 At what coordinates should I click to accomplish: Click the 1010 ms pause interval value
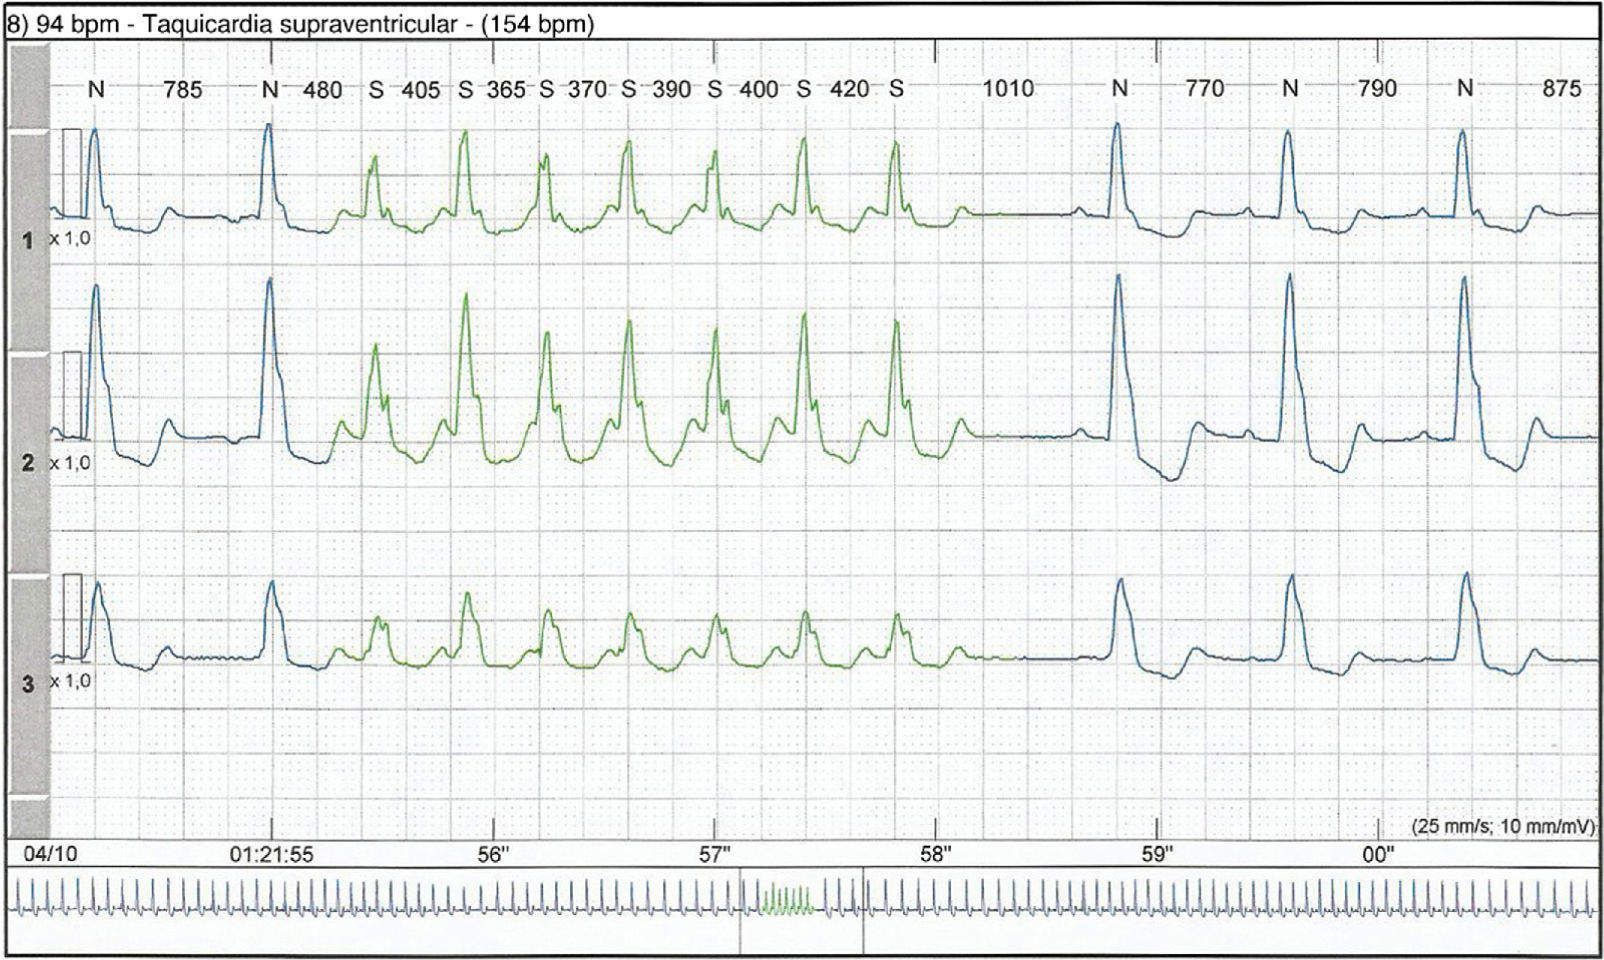tap(1007, 89)
